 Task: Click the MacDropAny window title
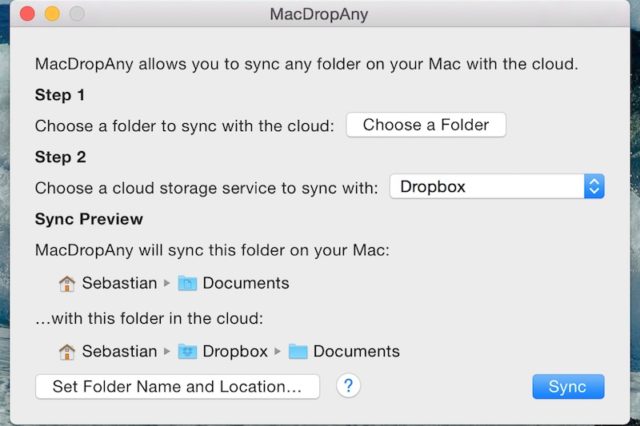coord(320,15)
